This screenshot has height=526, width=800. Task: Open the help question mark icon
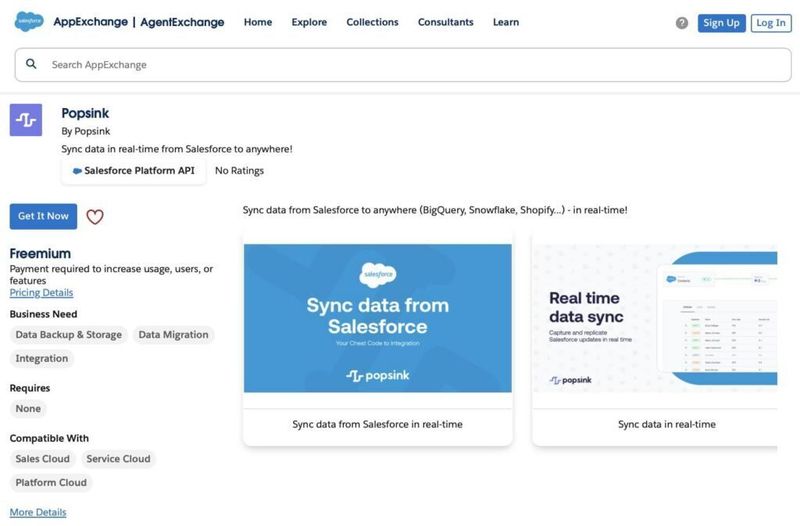[x=682, y=23]
